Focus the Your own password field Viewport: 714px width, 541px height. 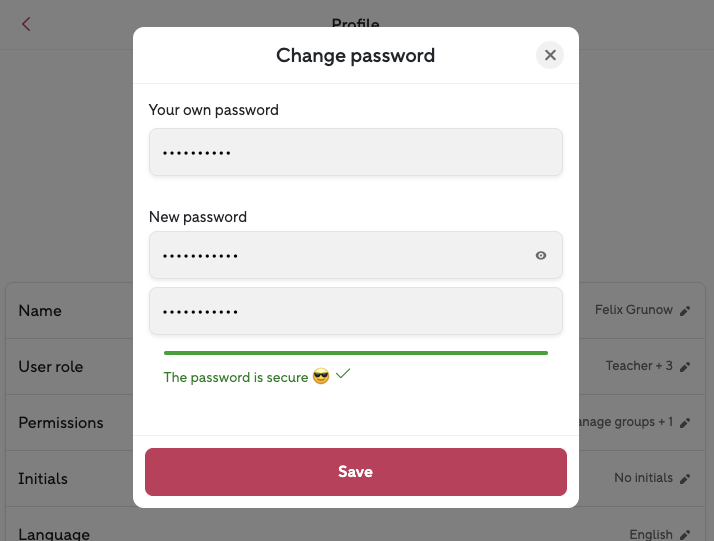(x=356, y=152)
